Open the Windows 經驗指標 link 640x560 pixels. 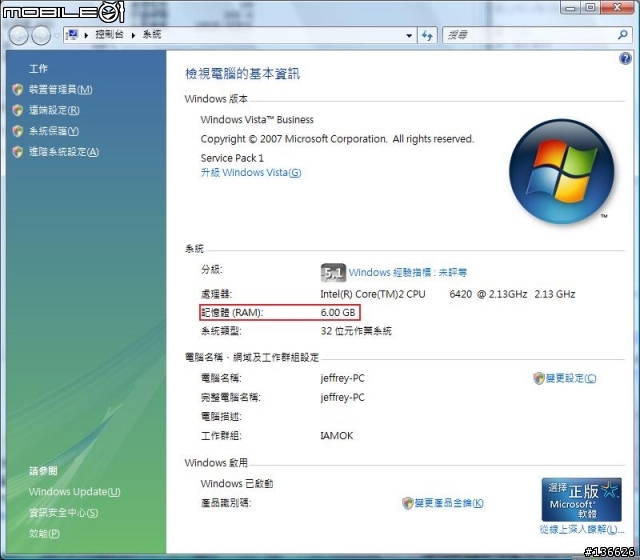coord(407,272)
